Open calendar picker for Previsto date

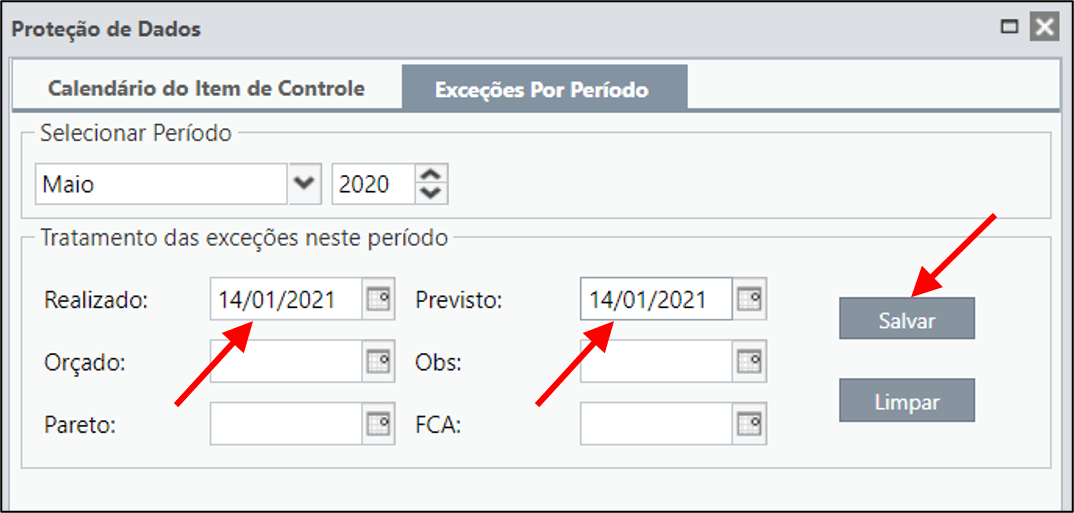(750, 299)
